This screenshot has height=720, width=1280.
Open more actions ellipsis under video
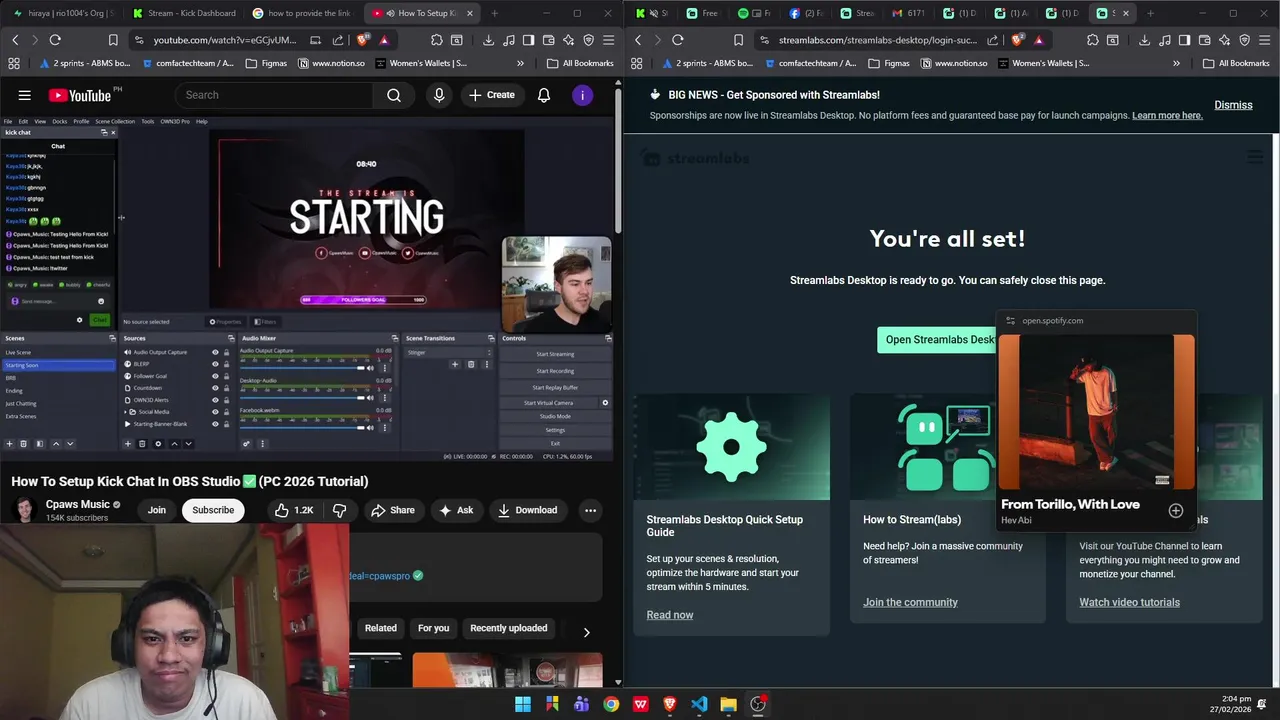click(590, 510)
